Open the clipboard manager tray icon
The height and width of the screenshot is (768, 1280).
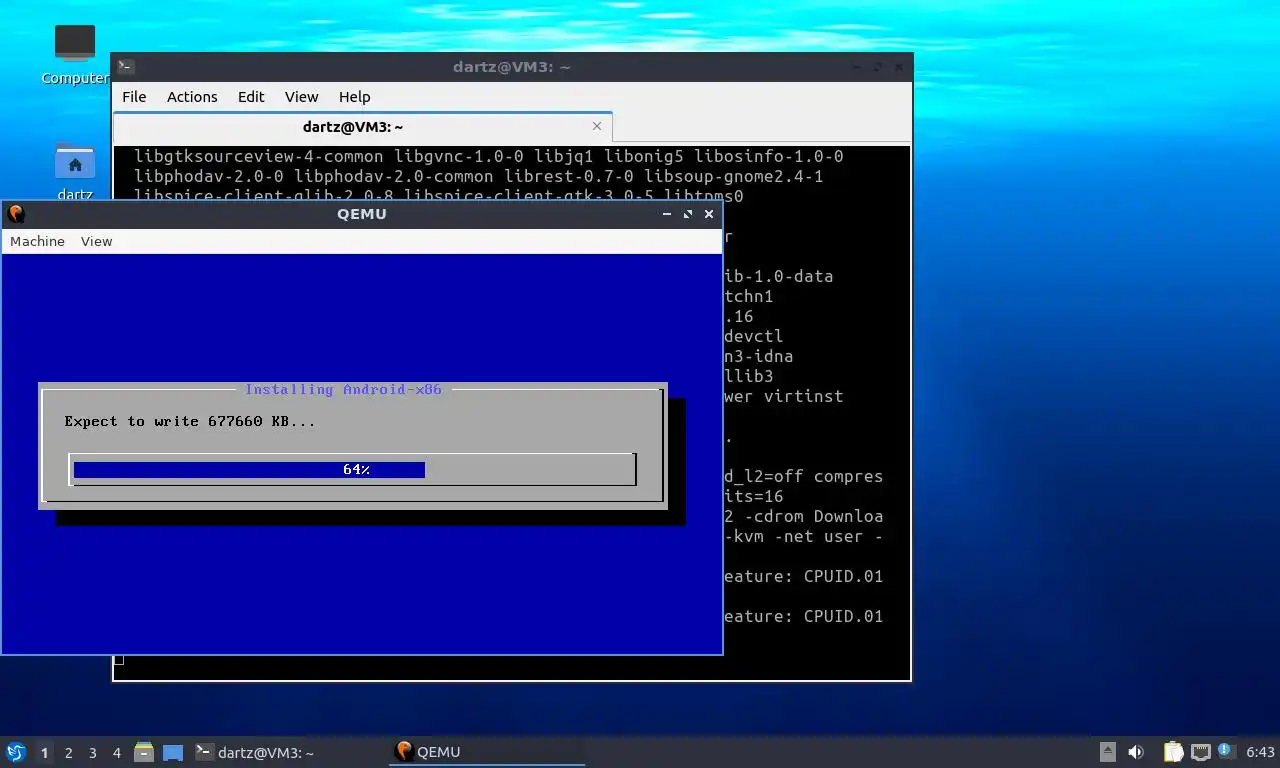pyautogui.click(x=1174, y=752)
